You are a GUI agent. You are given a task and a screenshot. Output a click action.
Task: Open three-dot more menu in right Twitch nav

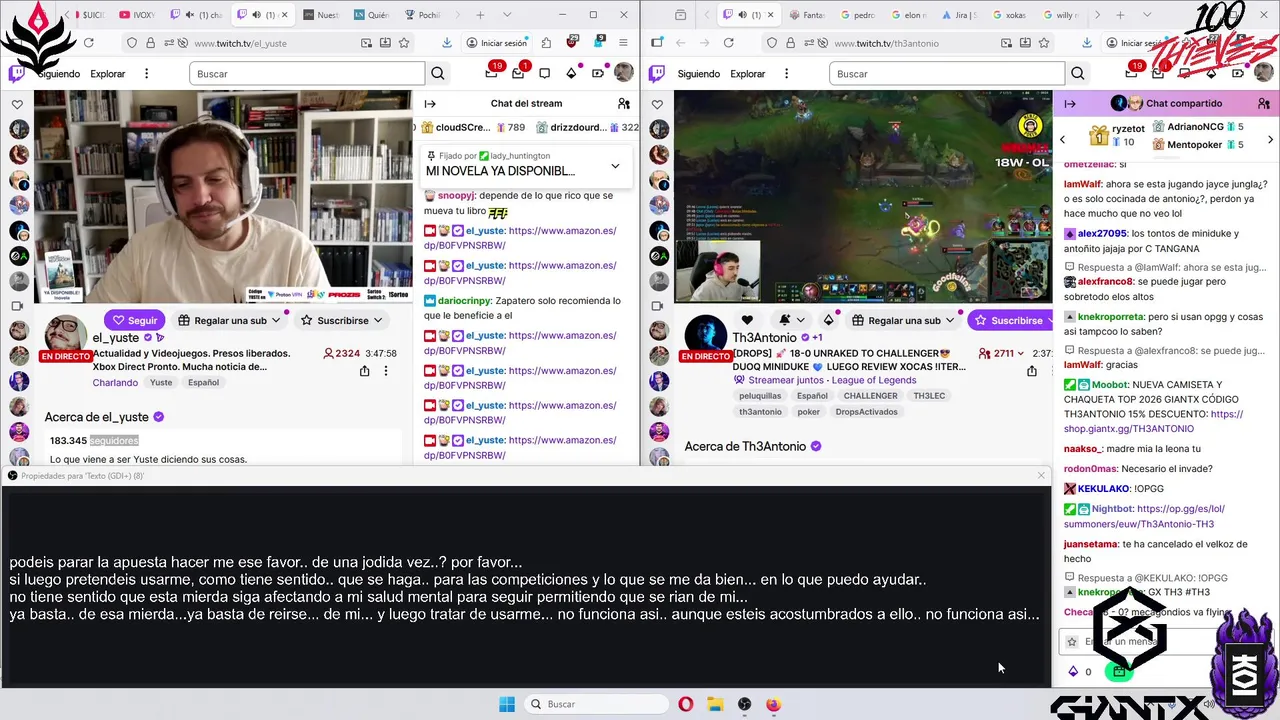point(786,74)
